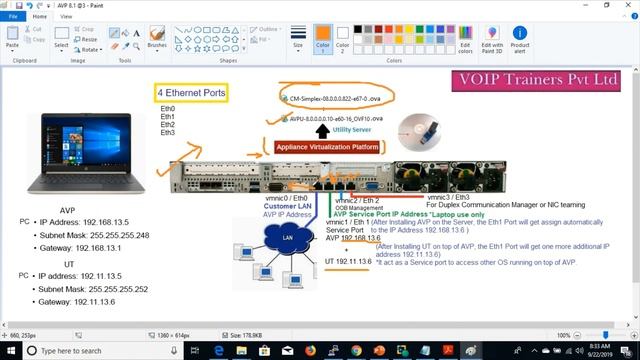Choose the Right arrow shape
This screenshot has width=640, height=360.
coord(216,39)
